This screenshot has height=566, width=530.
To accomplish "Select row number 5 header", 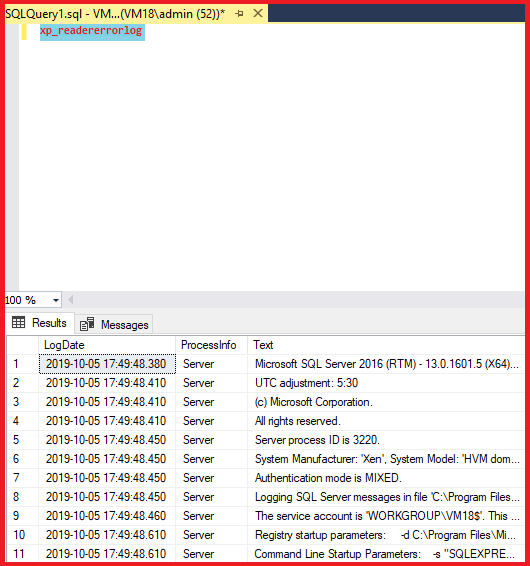I will (x=22, y=440).
